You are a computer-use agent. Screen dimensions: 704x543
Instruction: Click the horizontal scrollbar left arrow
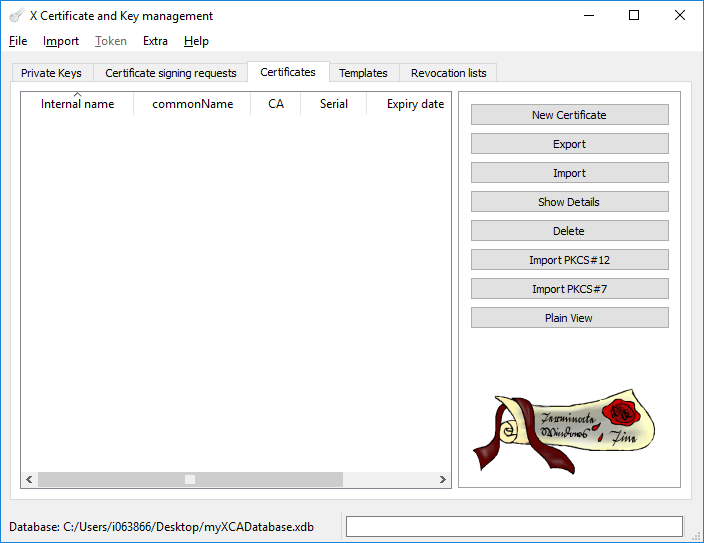(29, 480)
